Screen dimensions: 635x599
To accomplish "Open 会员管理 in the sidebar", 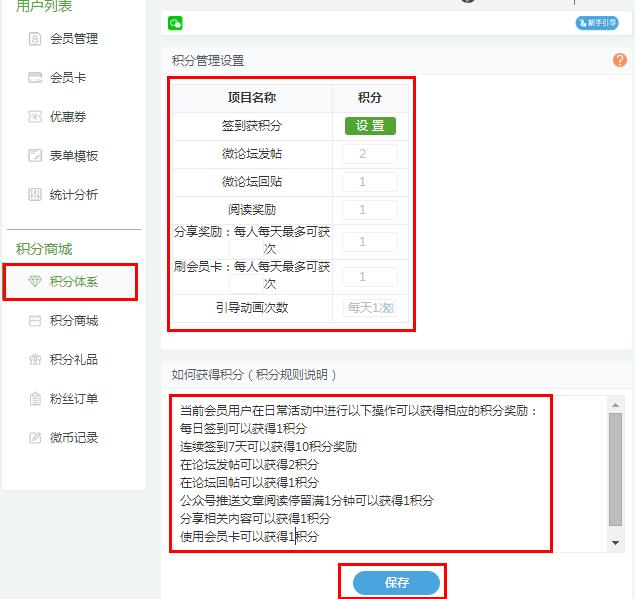I will (x=74, y=39).
